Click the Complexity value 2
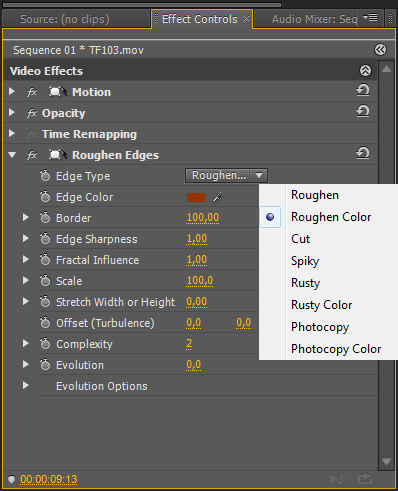398x491 pixels. pos(189,344)
